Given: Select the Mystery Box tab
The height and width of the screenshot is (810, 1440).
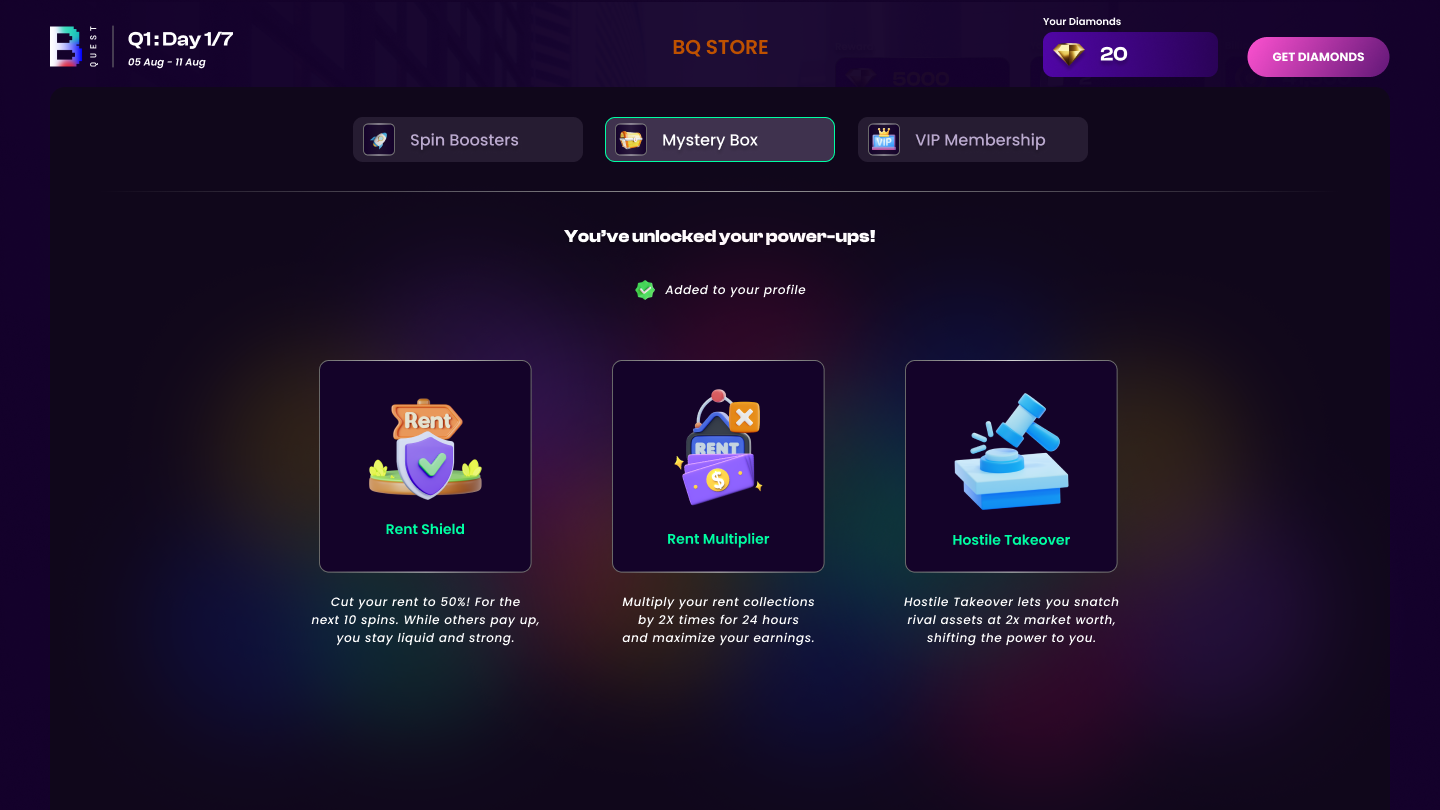Looking at the screenshot, I should pos(720,140).
